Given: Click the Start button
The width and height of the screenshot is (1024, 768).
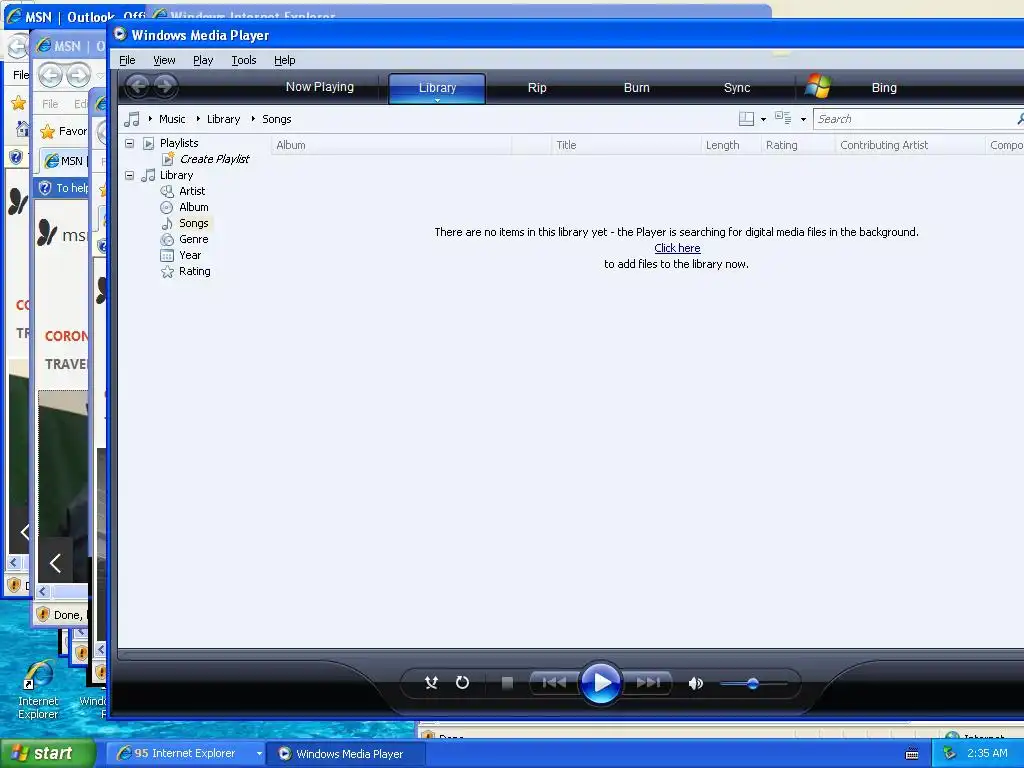Looking at the screenshot, I should click(47, 753).
